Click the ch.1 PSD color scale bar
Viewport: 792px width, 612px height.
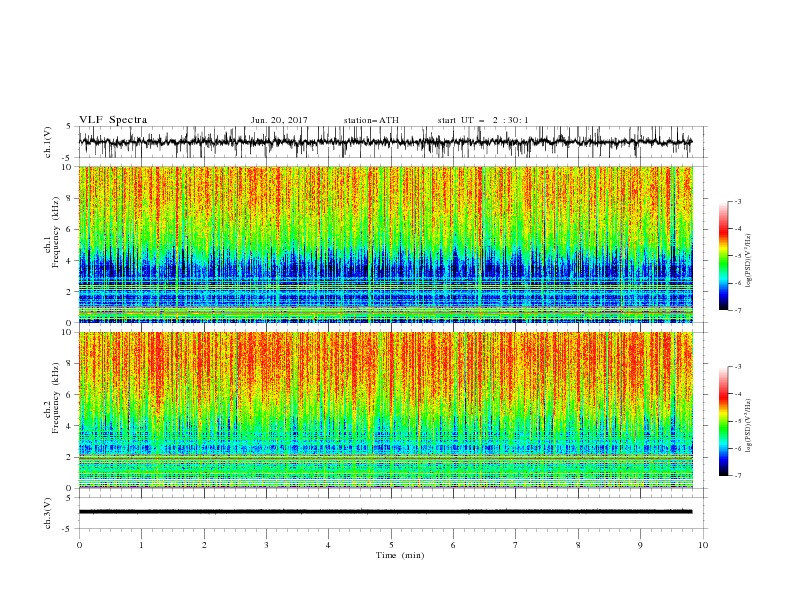723,256
